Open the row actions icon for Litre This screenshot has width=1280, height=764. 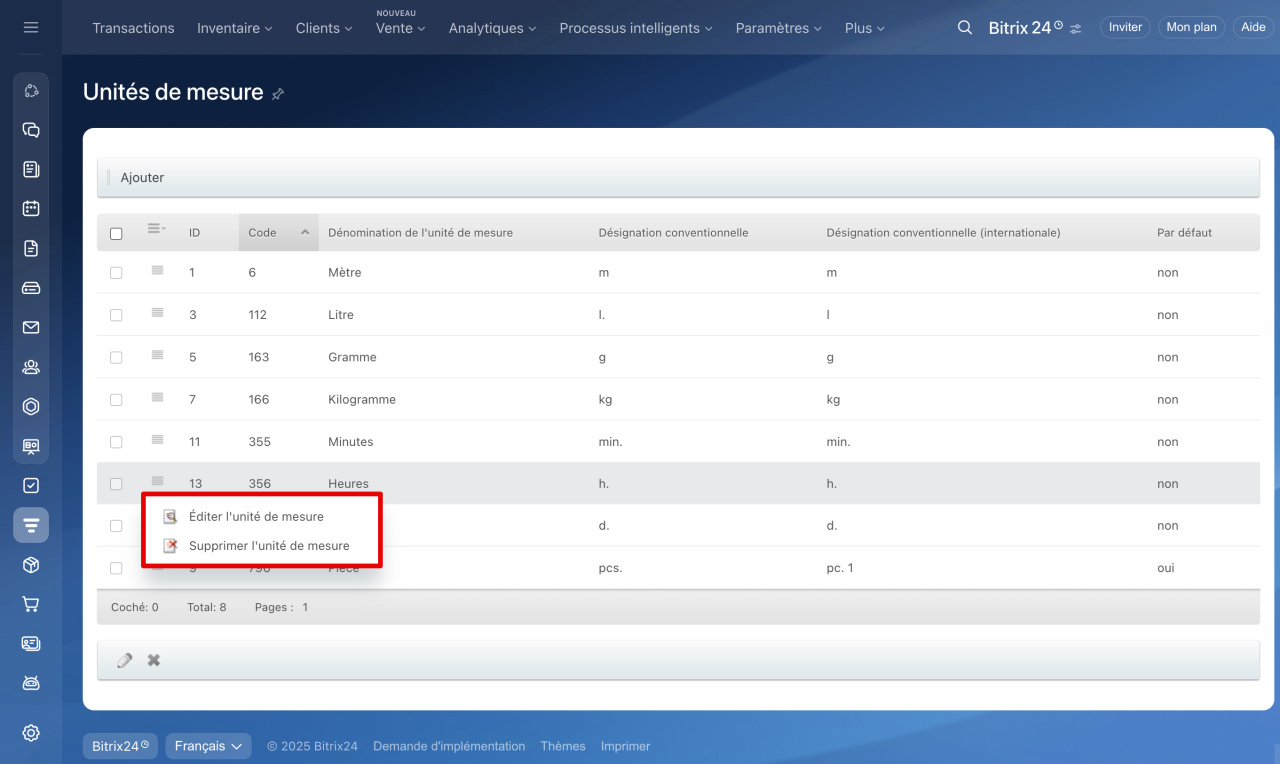click(x=157, y=312)
